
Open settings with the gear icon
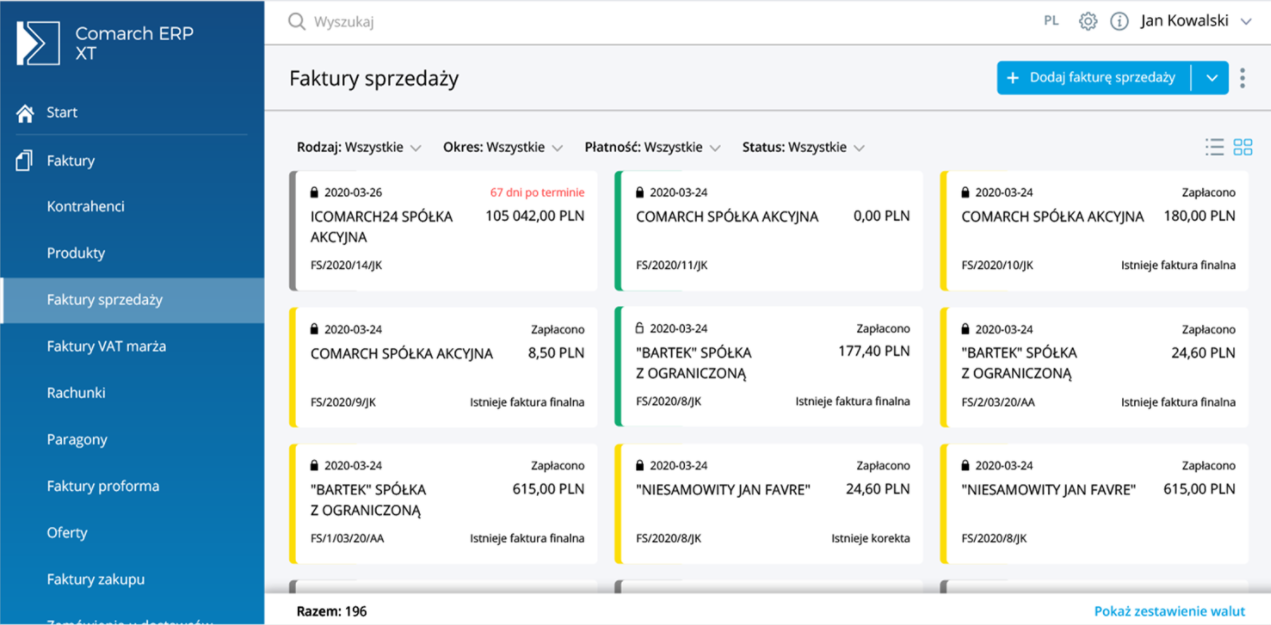click(1088, 21)
